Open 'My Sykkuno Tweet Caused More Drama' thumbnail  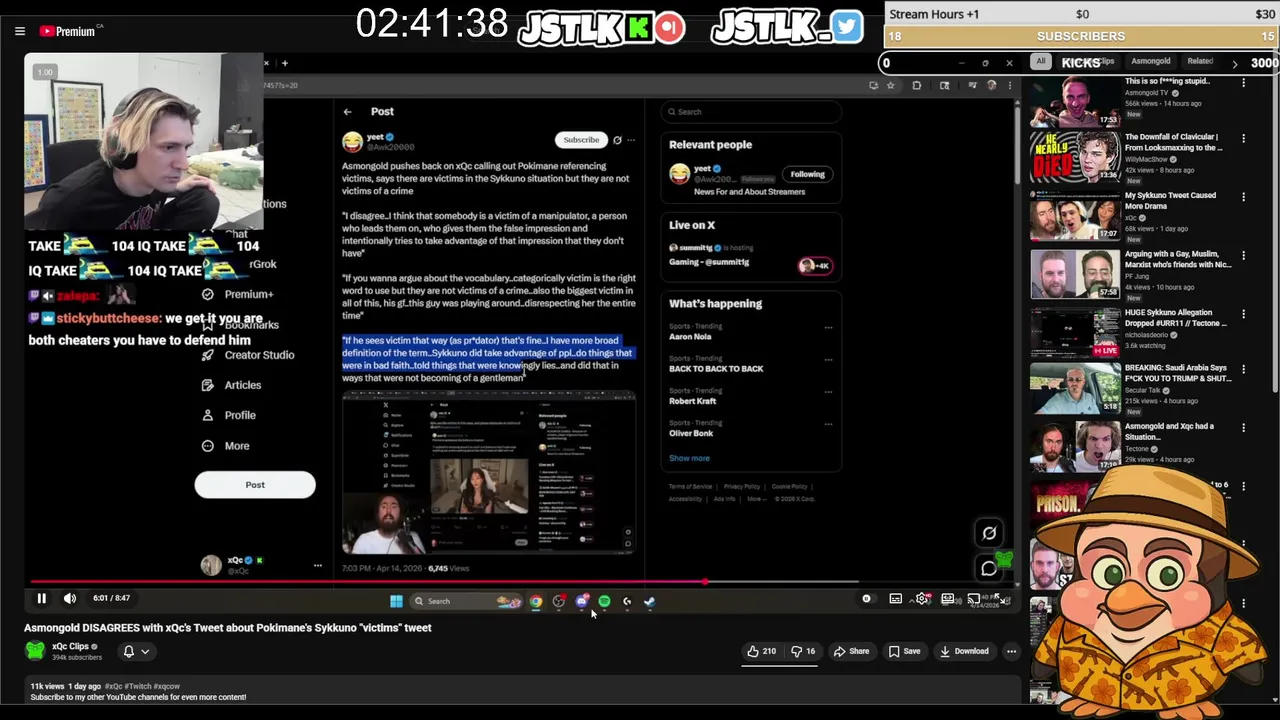pos(1075,218)
